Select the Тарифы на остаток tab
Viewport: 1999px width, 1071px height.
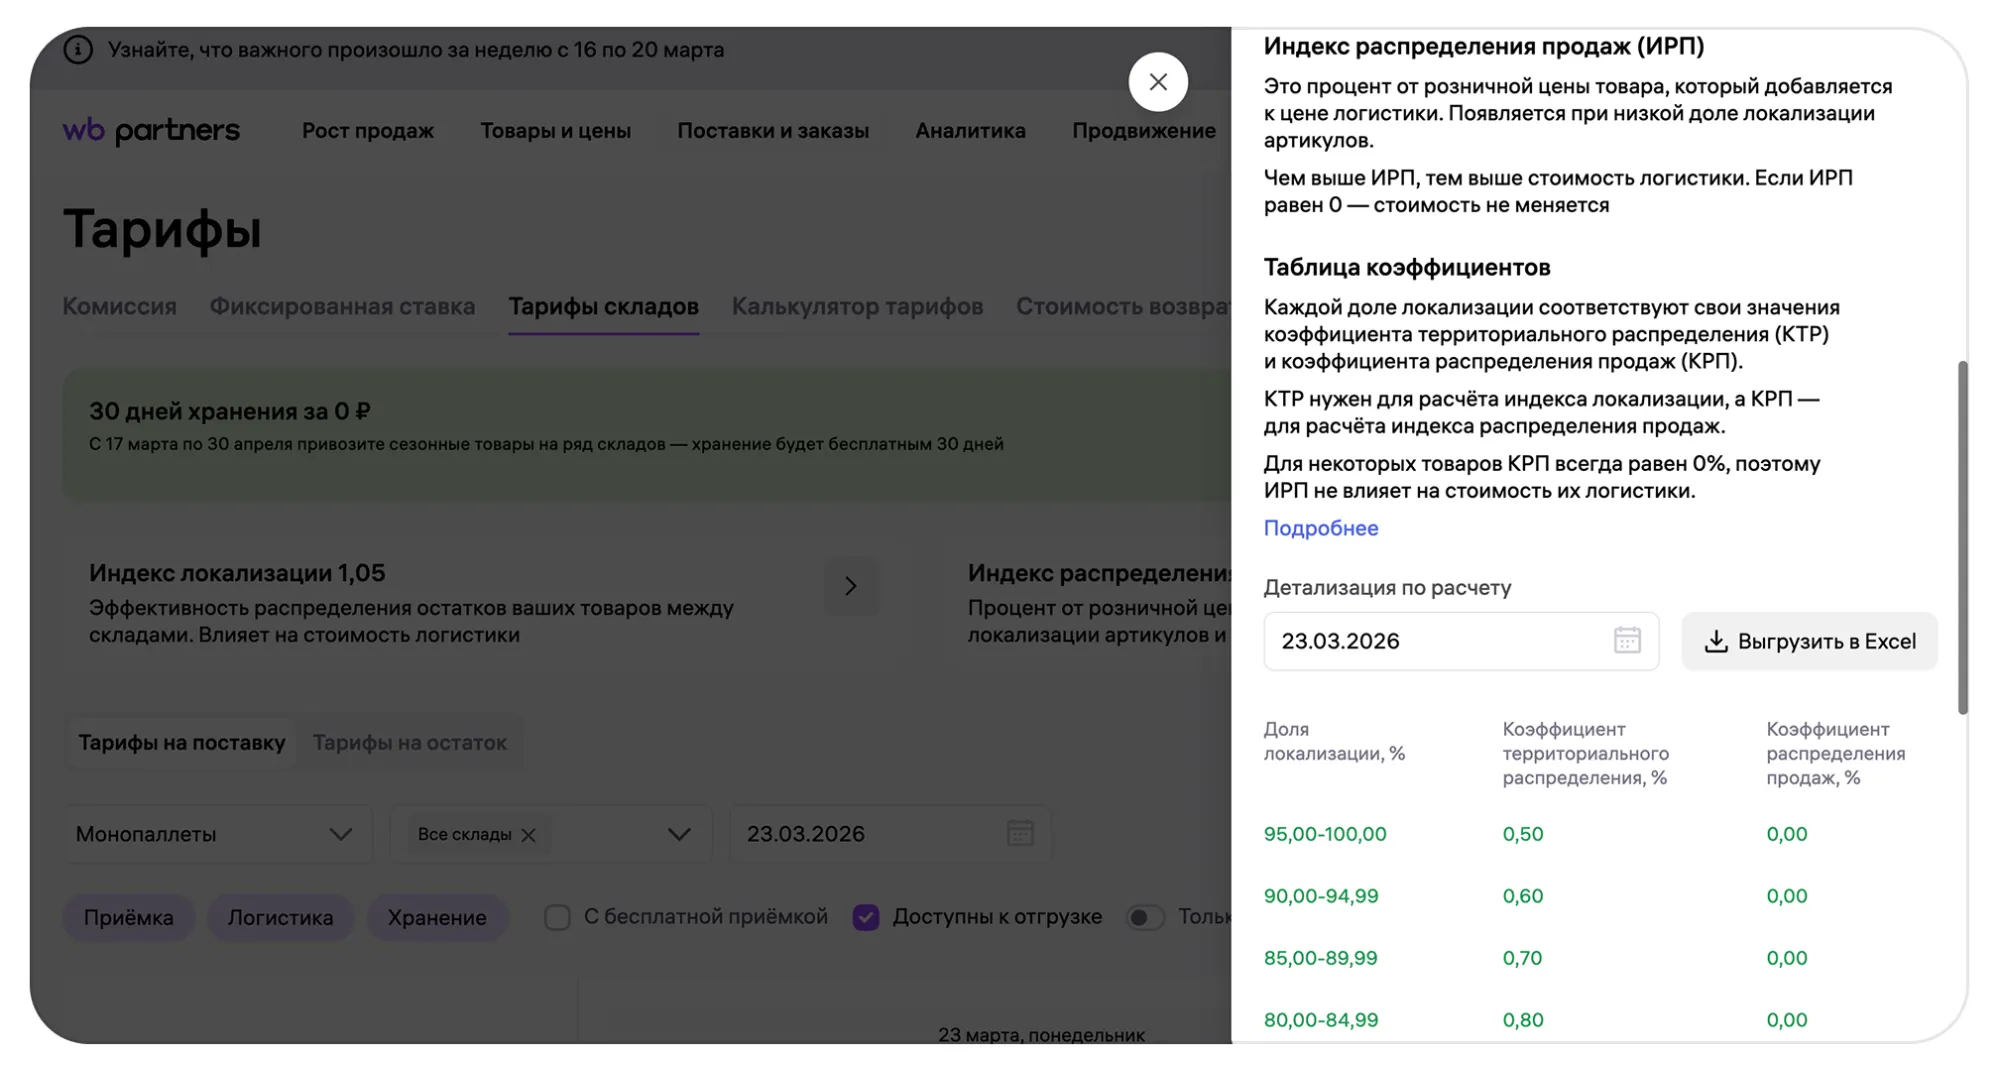[x=409, y=743]
